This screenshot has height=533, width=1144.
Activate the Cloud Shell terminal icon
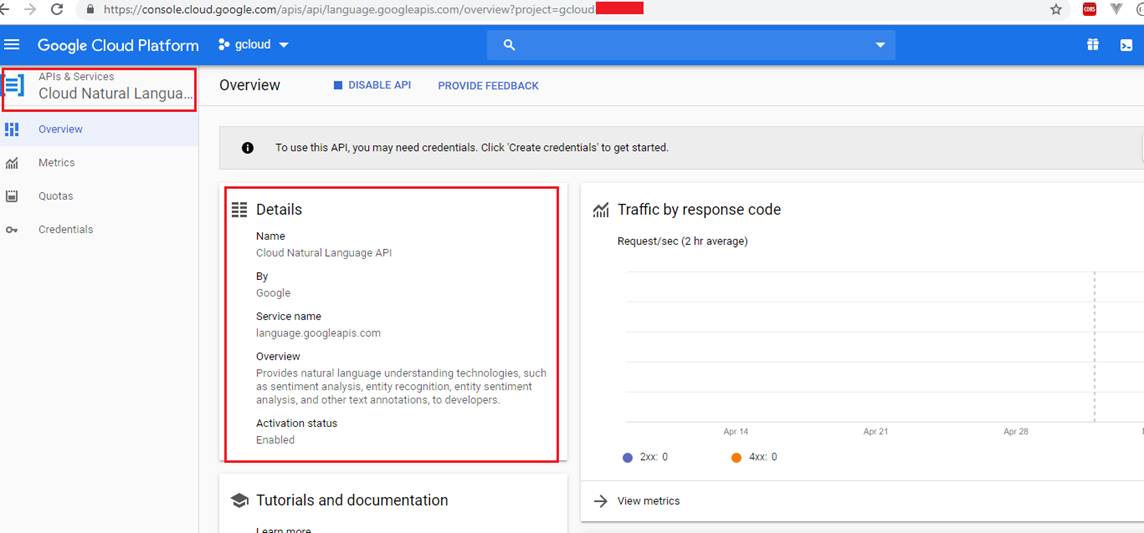pyautogui.click(x=1126, y=44)
